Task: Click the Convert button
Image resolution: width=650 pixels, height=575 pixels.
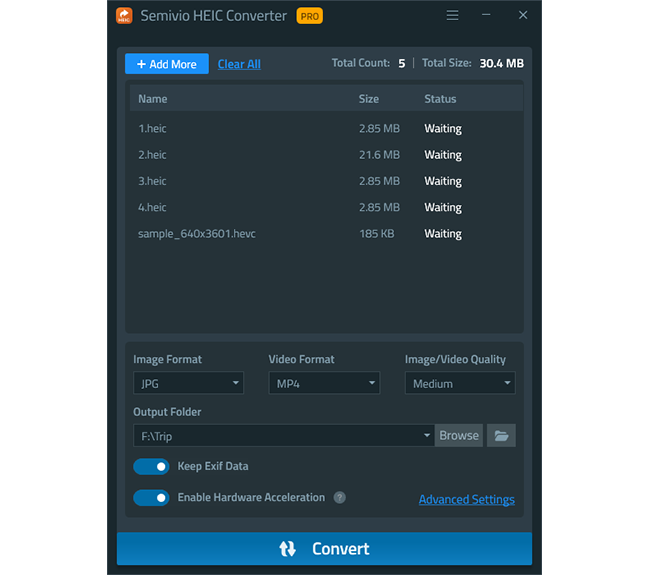Action: pyautogui.click(x=325, y=548)
